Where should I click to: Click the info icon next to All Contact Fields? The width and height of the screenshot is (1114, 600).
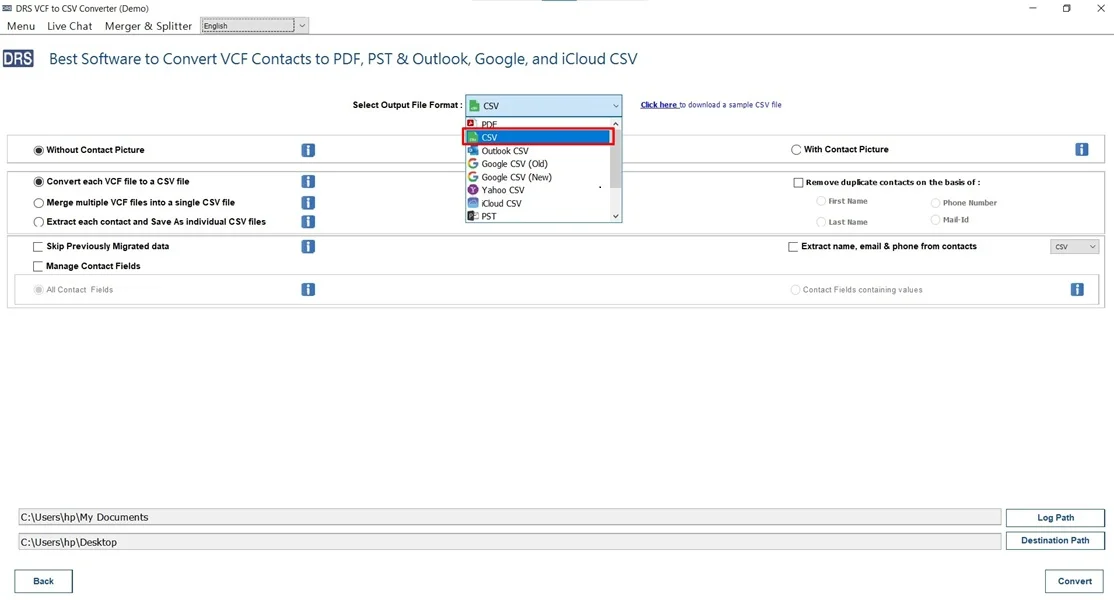click(308, 289)
